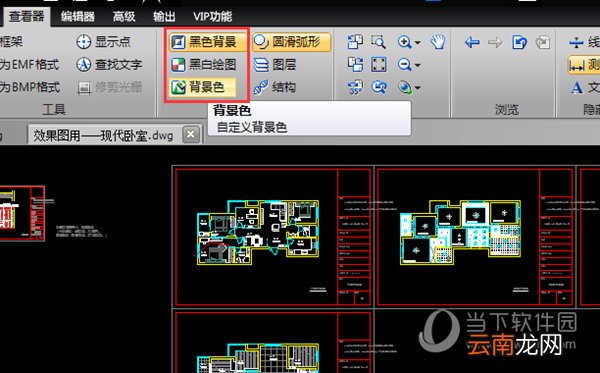Click the grayed-out 修剪光栅 option
This screenshot has height=373, width=600.
point(109,87)
